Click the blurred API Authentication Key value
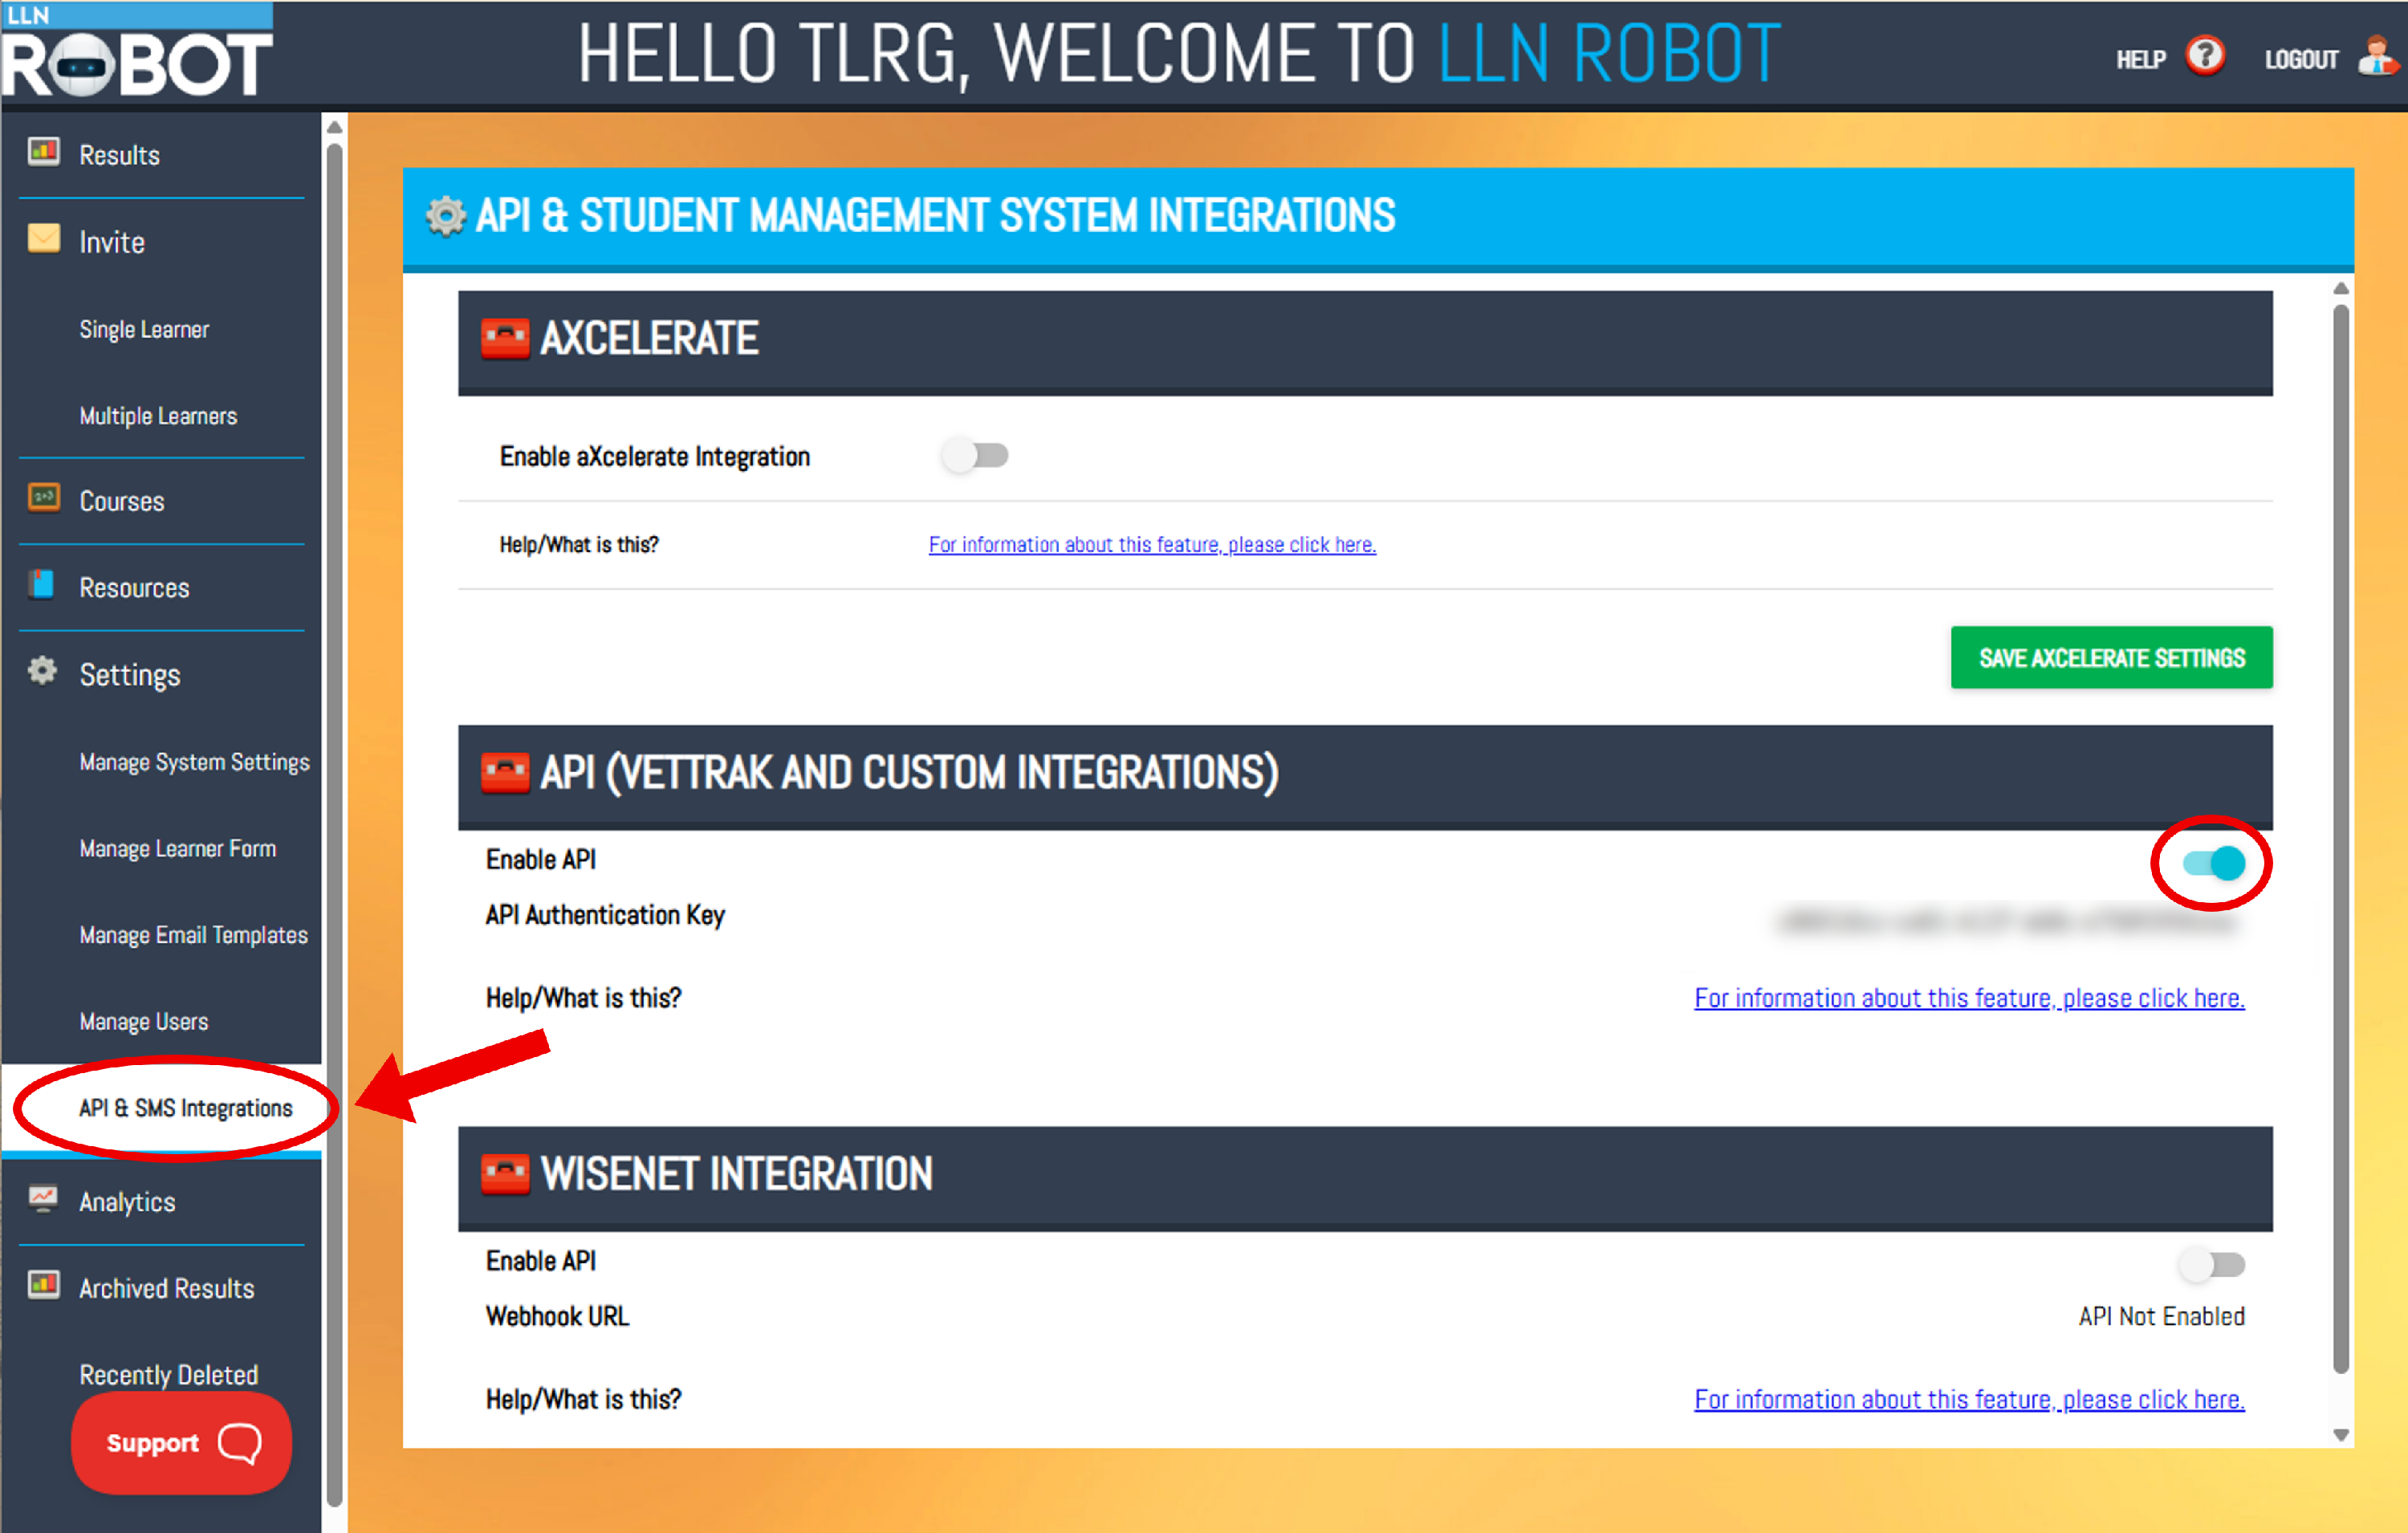Screen dimensions: 2408x1533 (2007, 921)
